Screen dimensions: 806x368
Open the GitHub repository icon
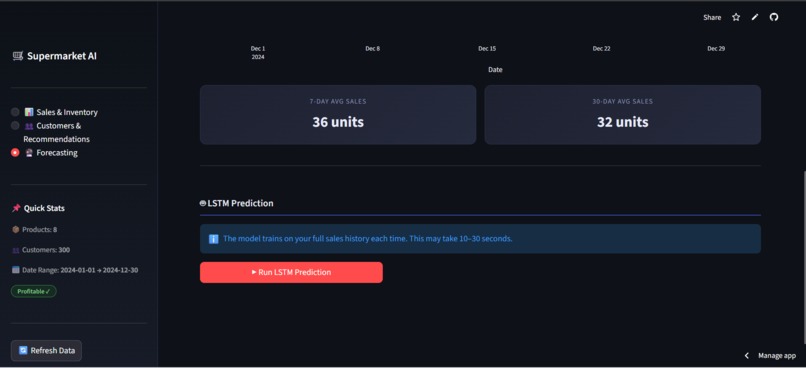pos(774,17)
